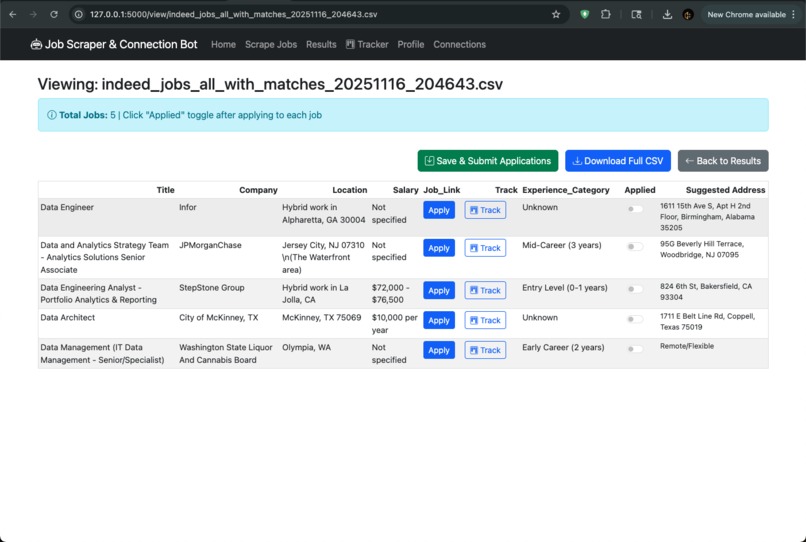Open the tab search icon in the toolbar

pyautogui.click(x=636, y=14)
